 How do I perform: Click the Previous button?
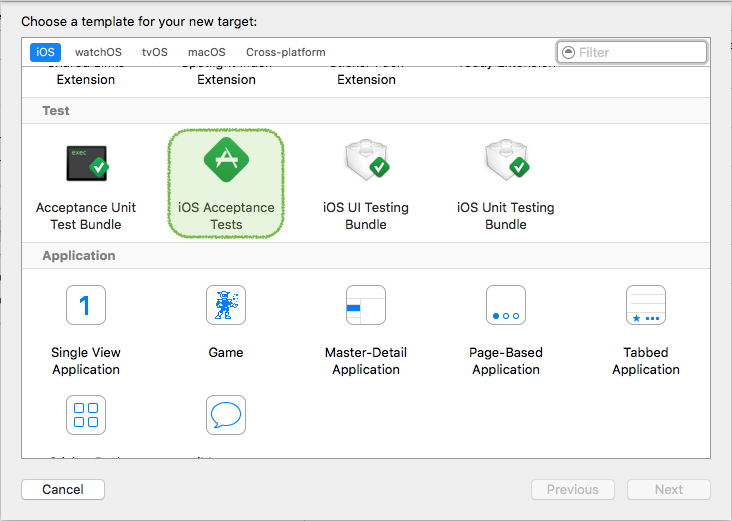click(573, 489)
